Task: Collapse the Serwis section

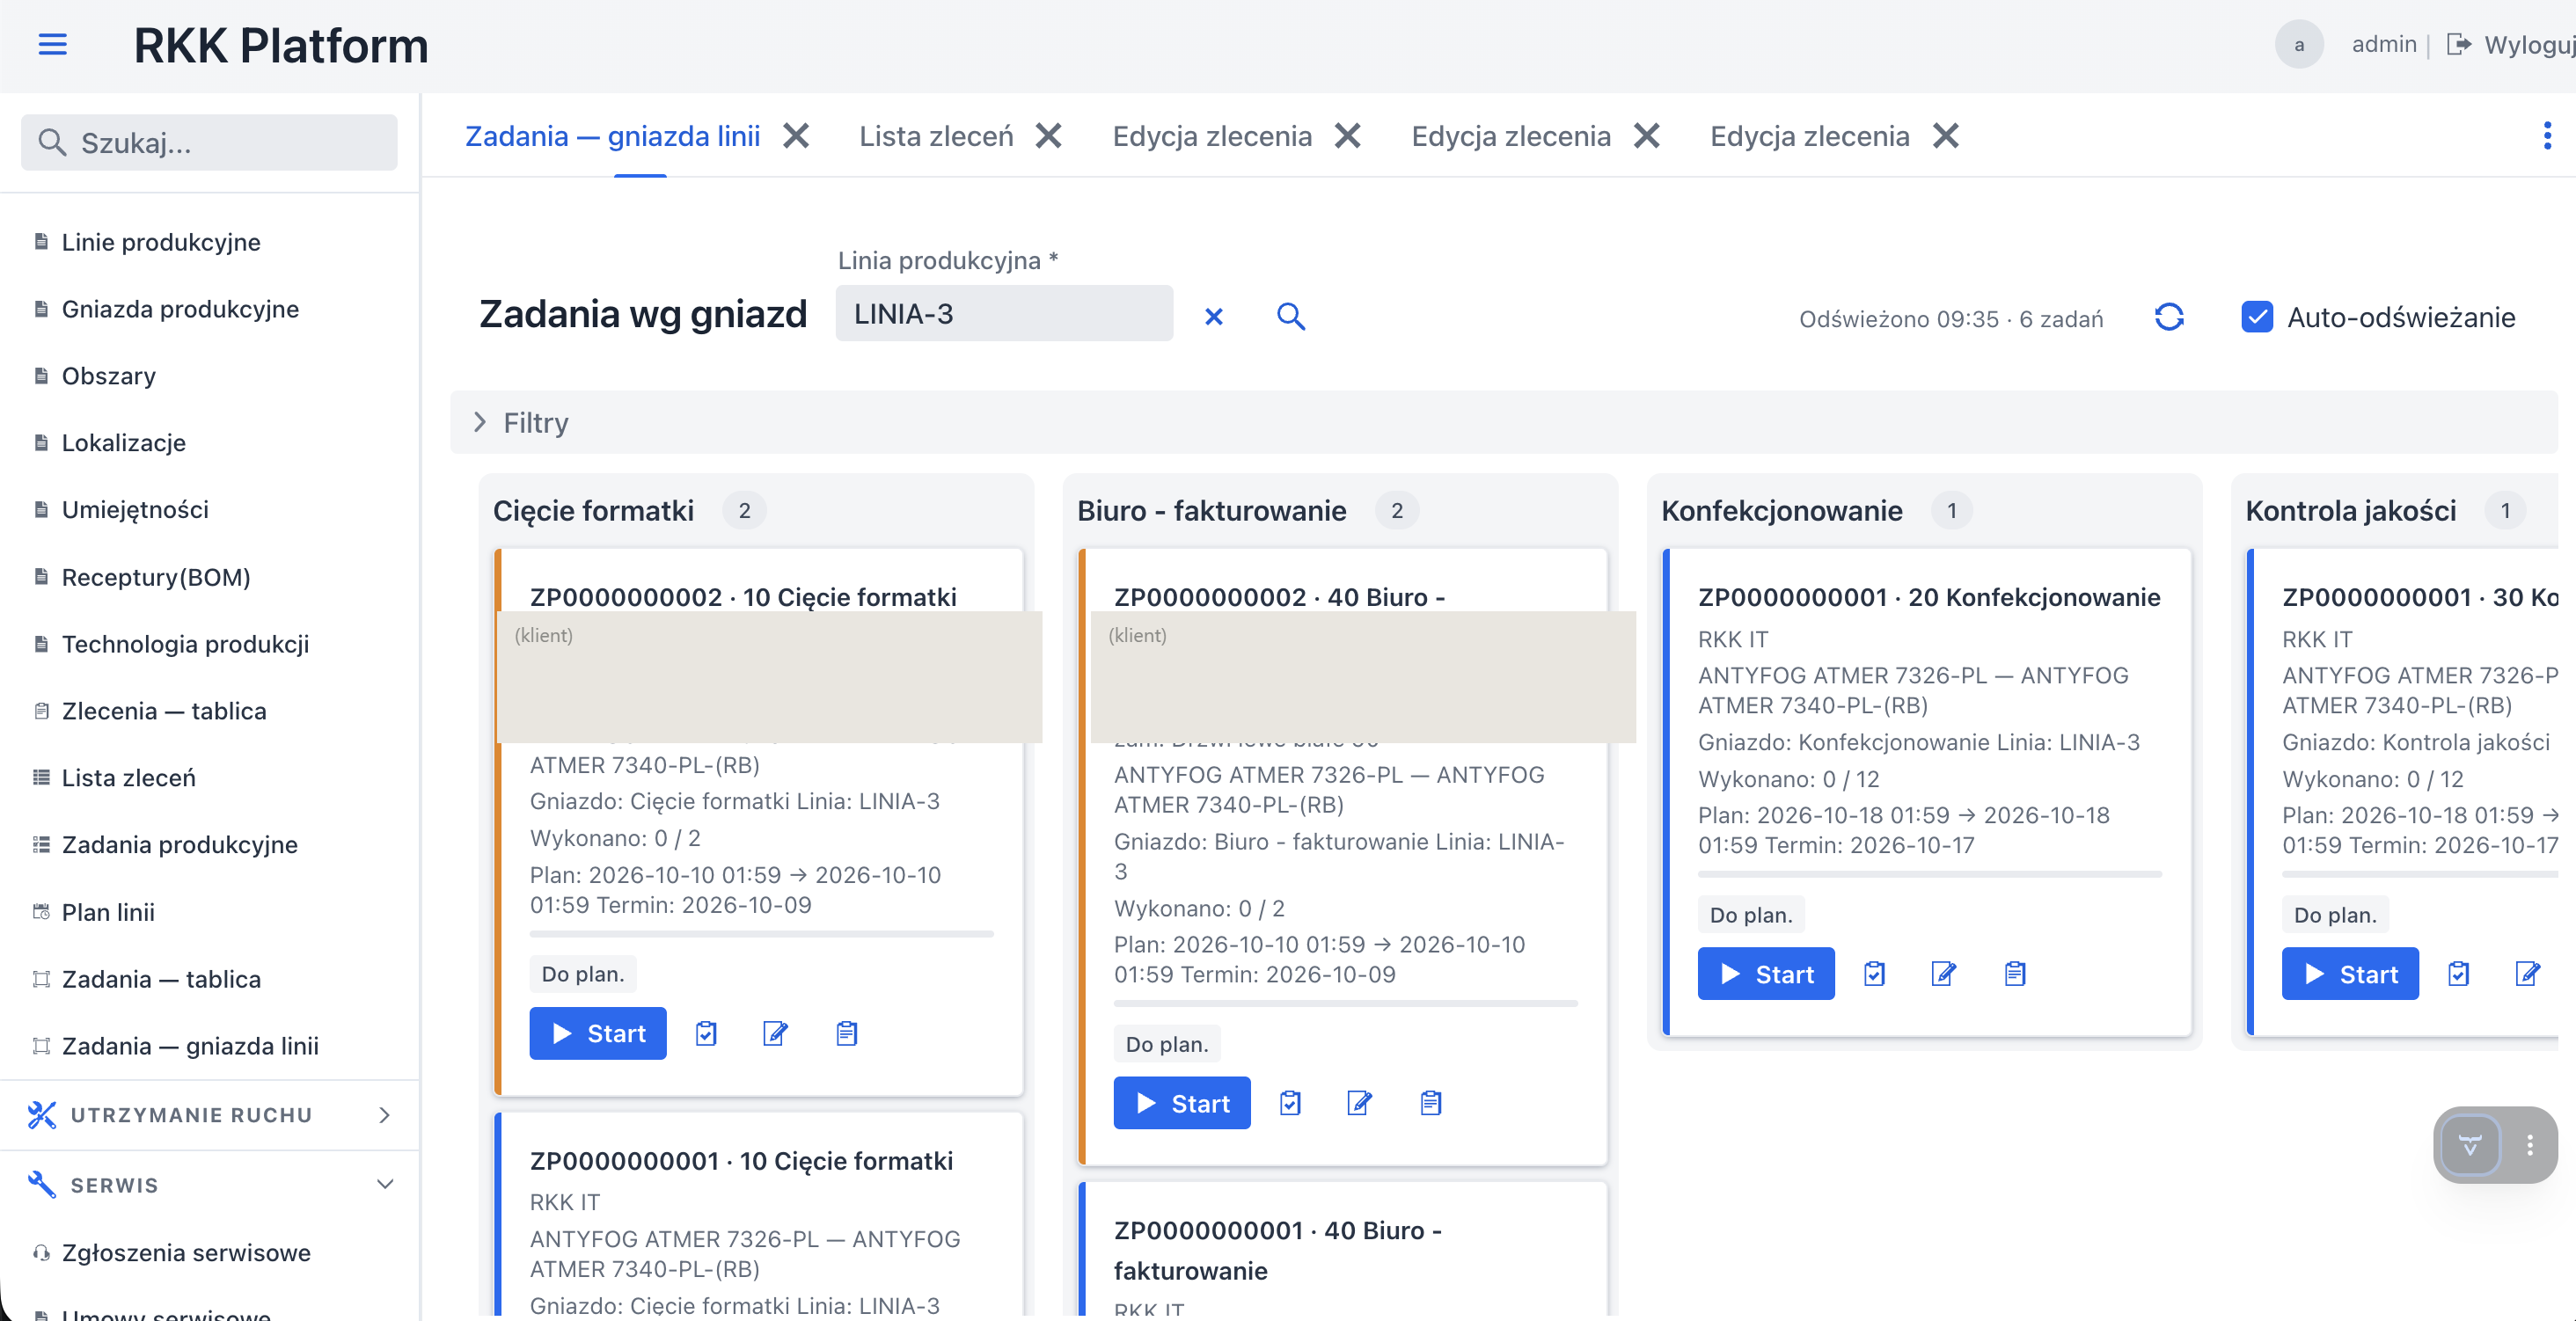Action: (210, 1185)
